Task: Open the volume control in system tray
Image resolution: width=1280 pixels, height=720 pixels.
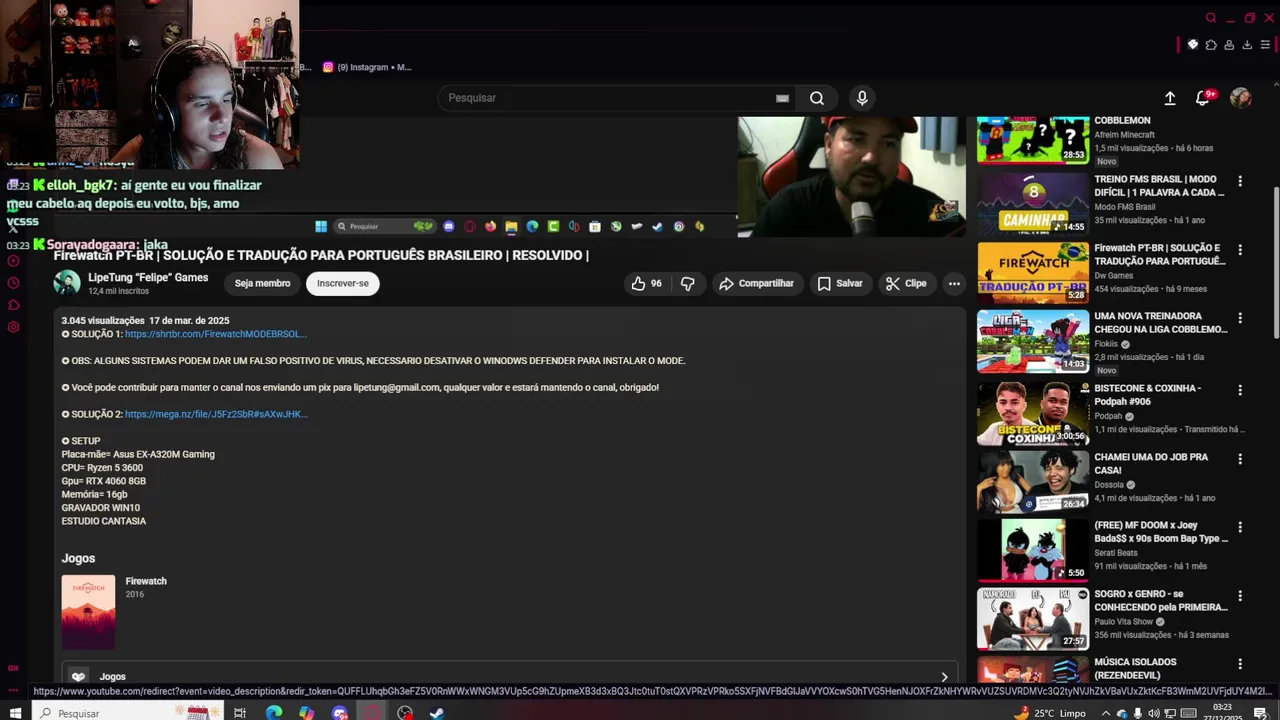Action: [x=1154, y=714]
